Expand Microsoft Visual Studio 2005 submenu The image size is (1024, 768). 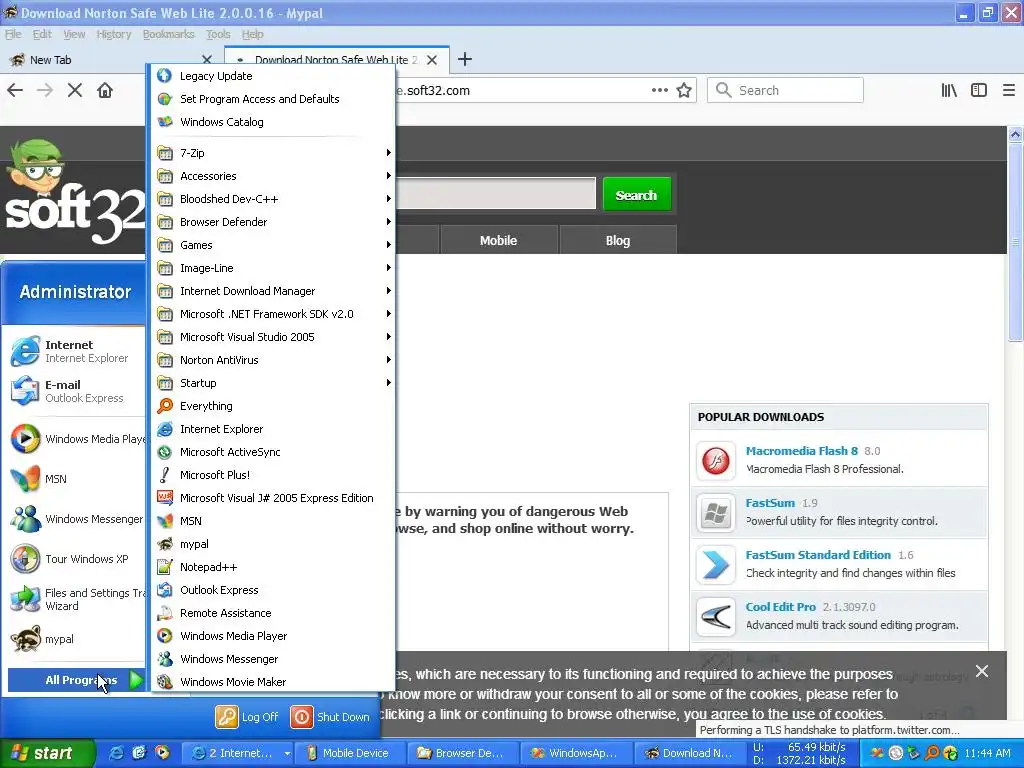[272, 337]
